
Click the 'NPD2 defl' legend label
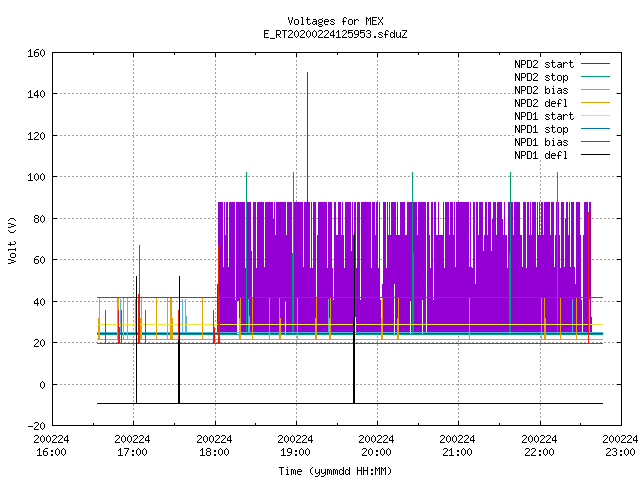pyautogui.click(x=541, y=103)
